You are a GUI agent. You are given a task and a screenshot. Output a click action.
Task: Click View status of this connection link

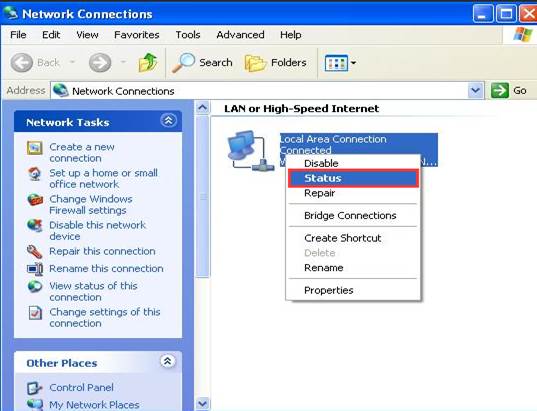pos(93,291)
